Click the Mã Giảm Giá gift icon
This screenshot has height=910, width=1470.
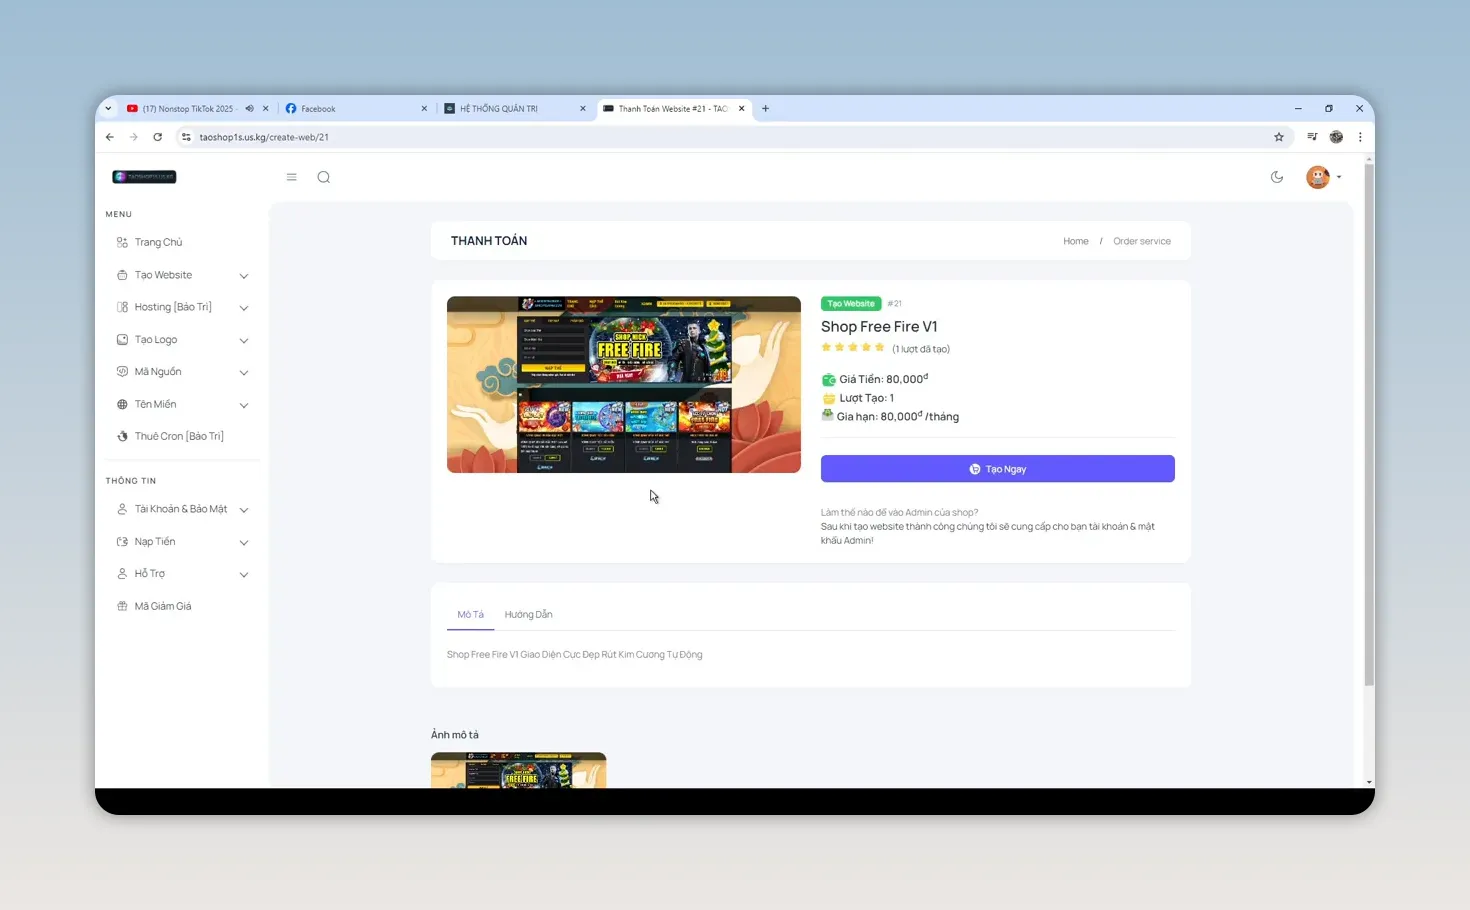122,606
